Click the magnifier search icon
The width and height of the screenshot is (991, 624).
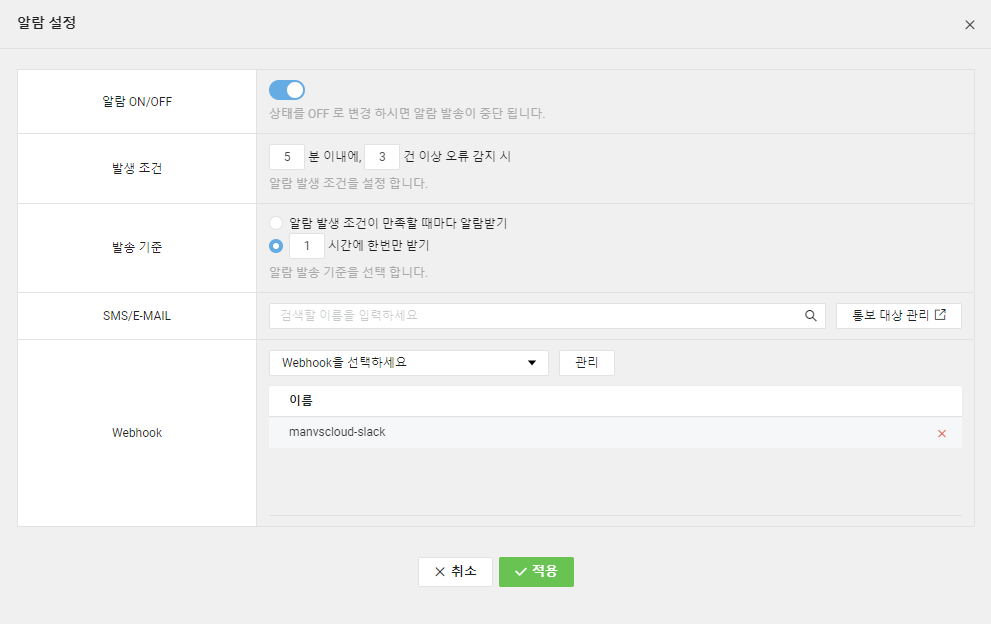[811, 316]
